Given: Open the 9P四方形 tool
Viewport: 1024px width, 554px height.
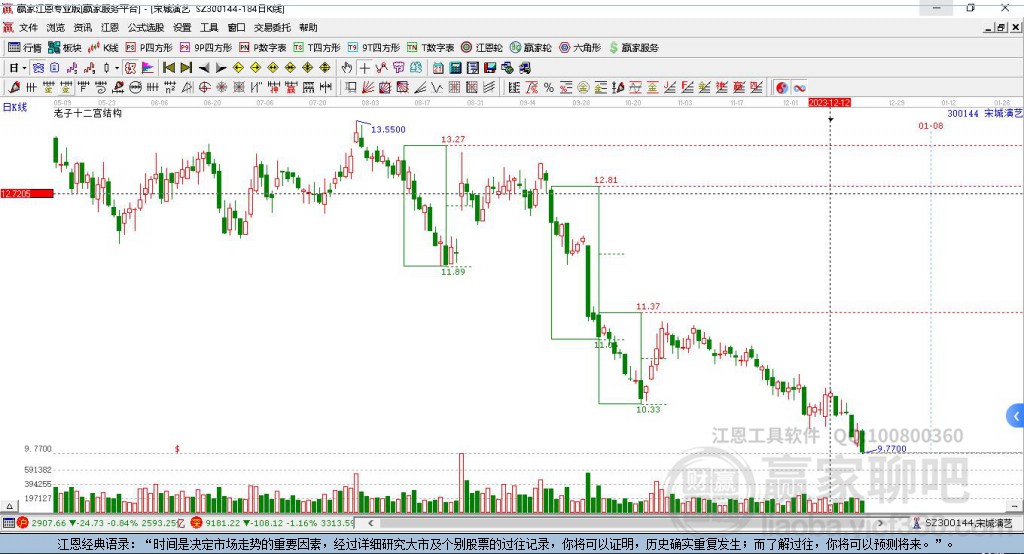Looking at the screenshot, I should click(x=206, y=48).
